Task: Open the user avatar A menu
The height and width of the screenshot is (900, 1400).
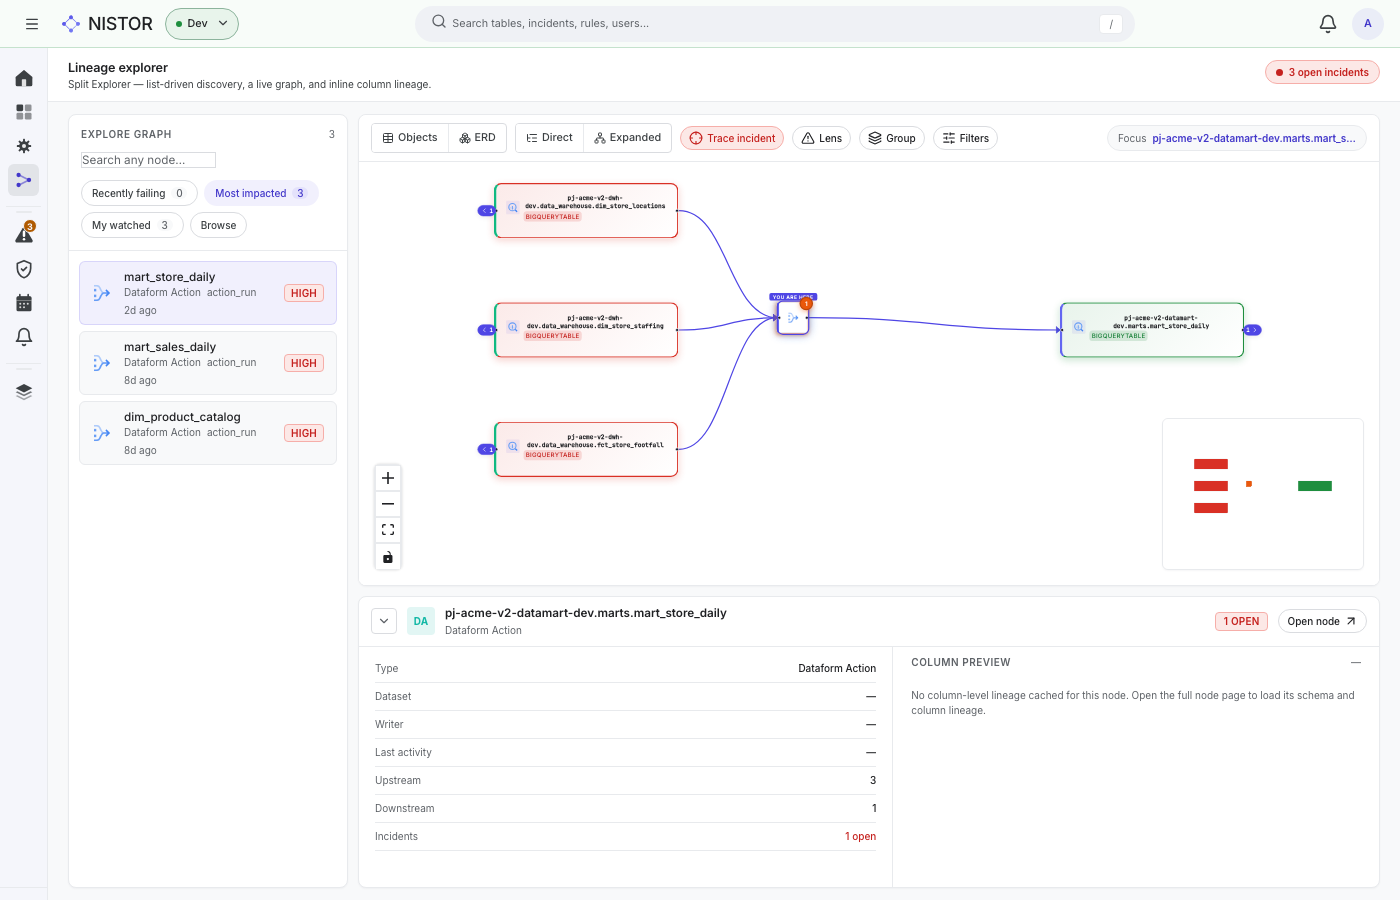Action: pyautogui.click(x=1368, y=24)
